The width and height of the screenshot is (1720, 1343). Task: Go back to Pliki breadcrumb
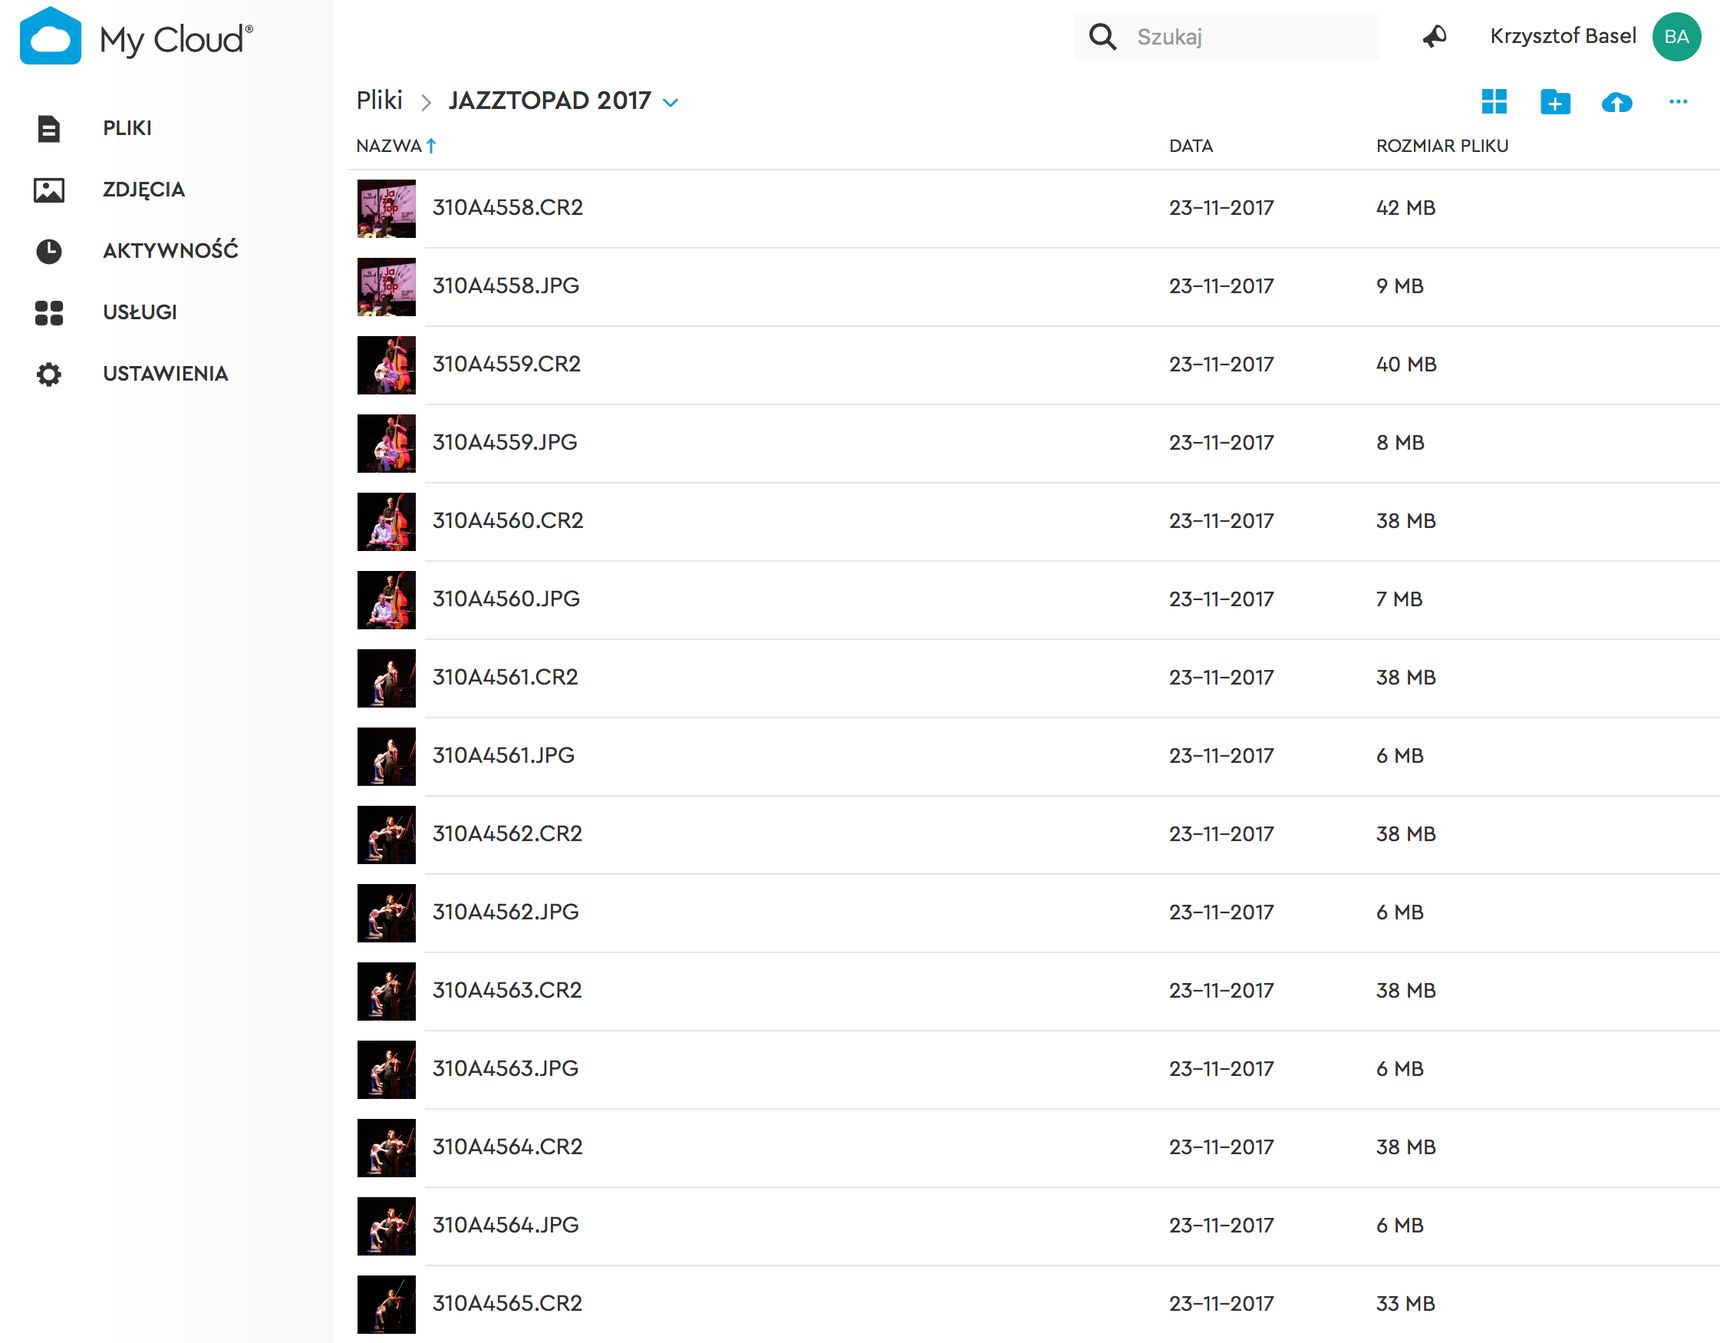(379, 100)
